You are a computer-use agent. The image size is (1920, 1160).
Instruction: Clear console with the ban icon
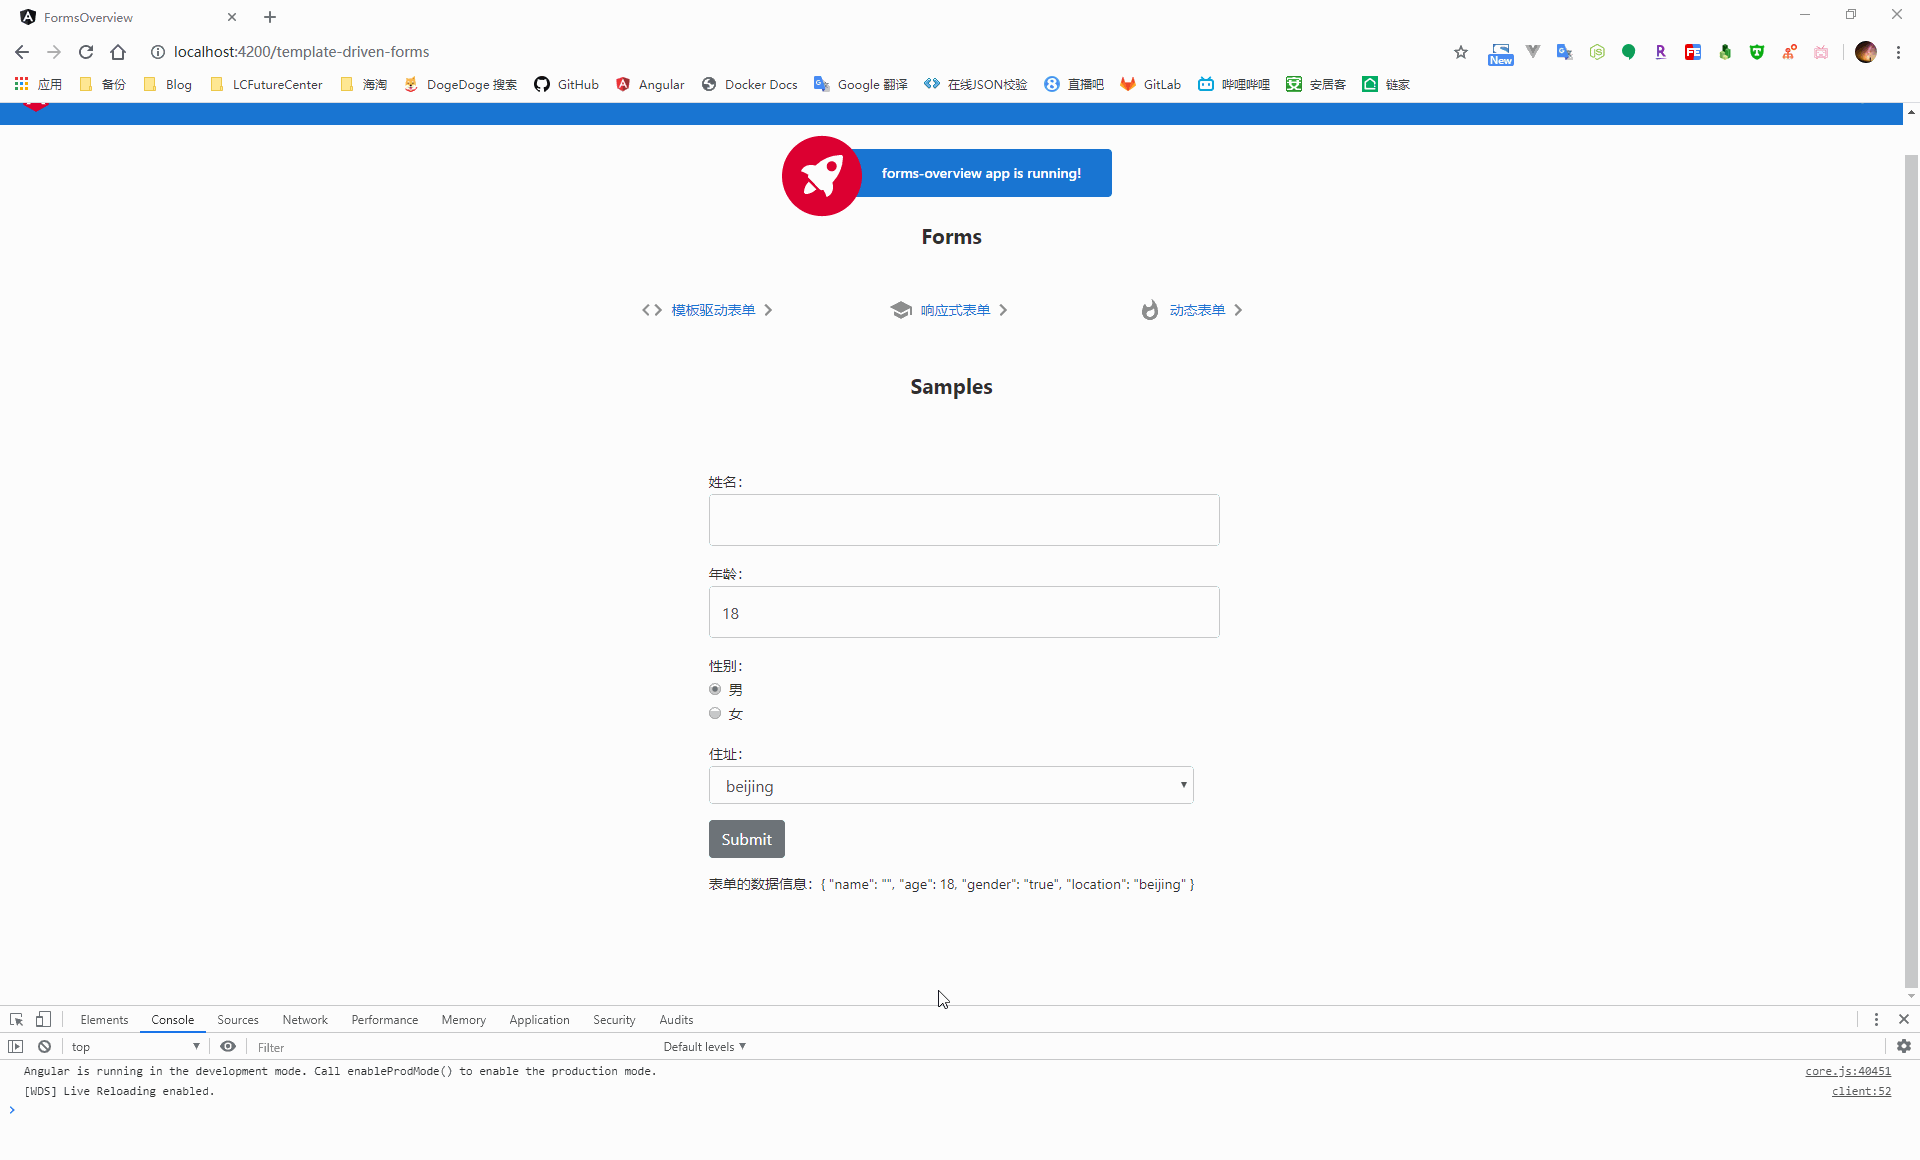[44, 1046]
